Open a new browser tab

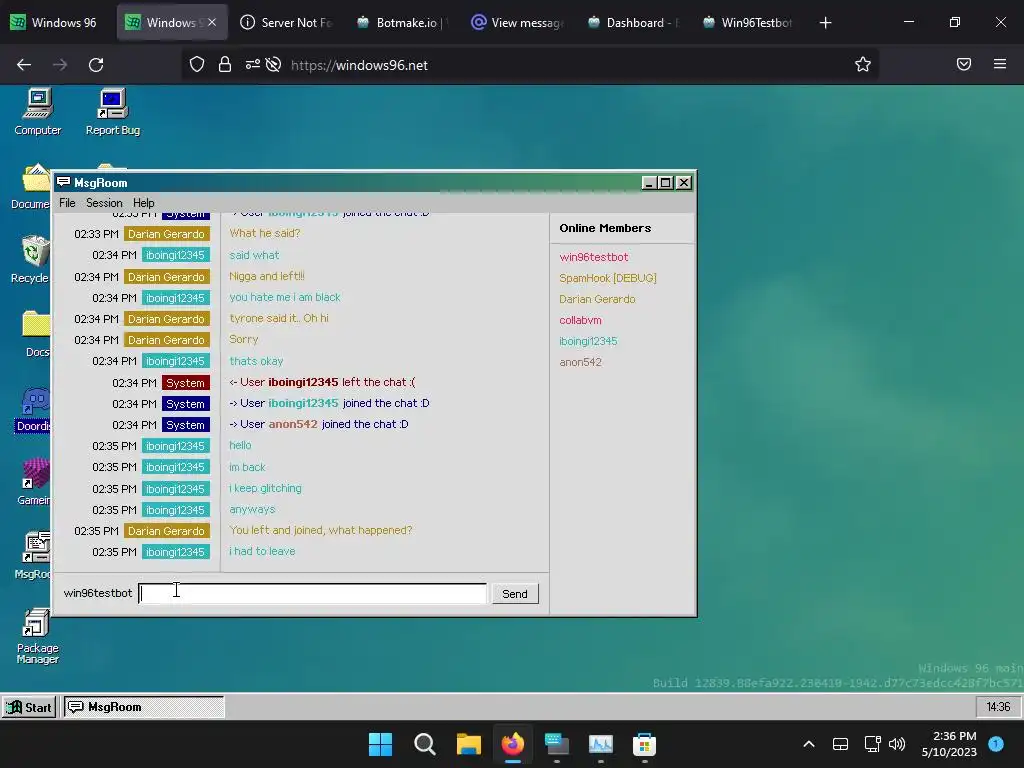[x=825, y=23]
